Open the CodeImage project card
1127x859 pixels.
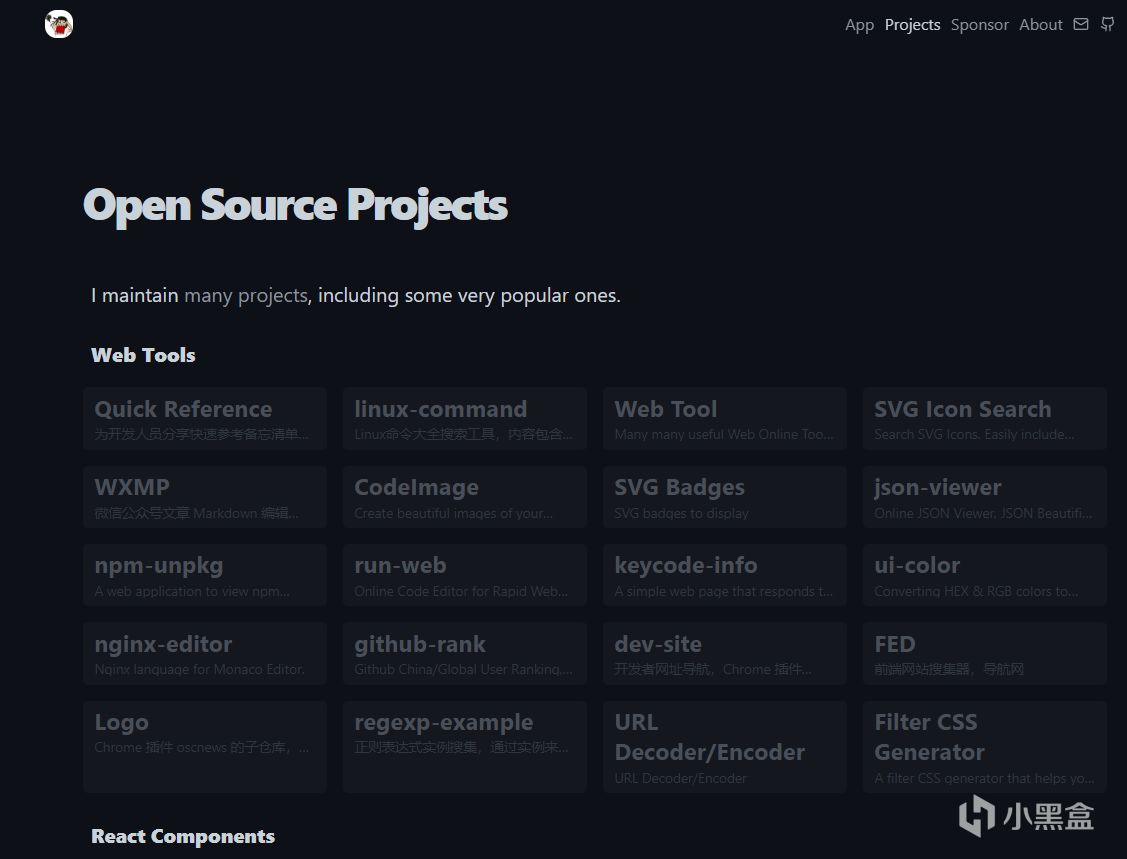(464, 497)
